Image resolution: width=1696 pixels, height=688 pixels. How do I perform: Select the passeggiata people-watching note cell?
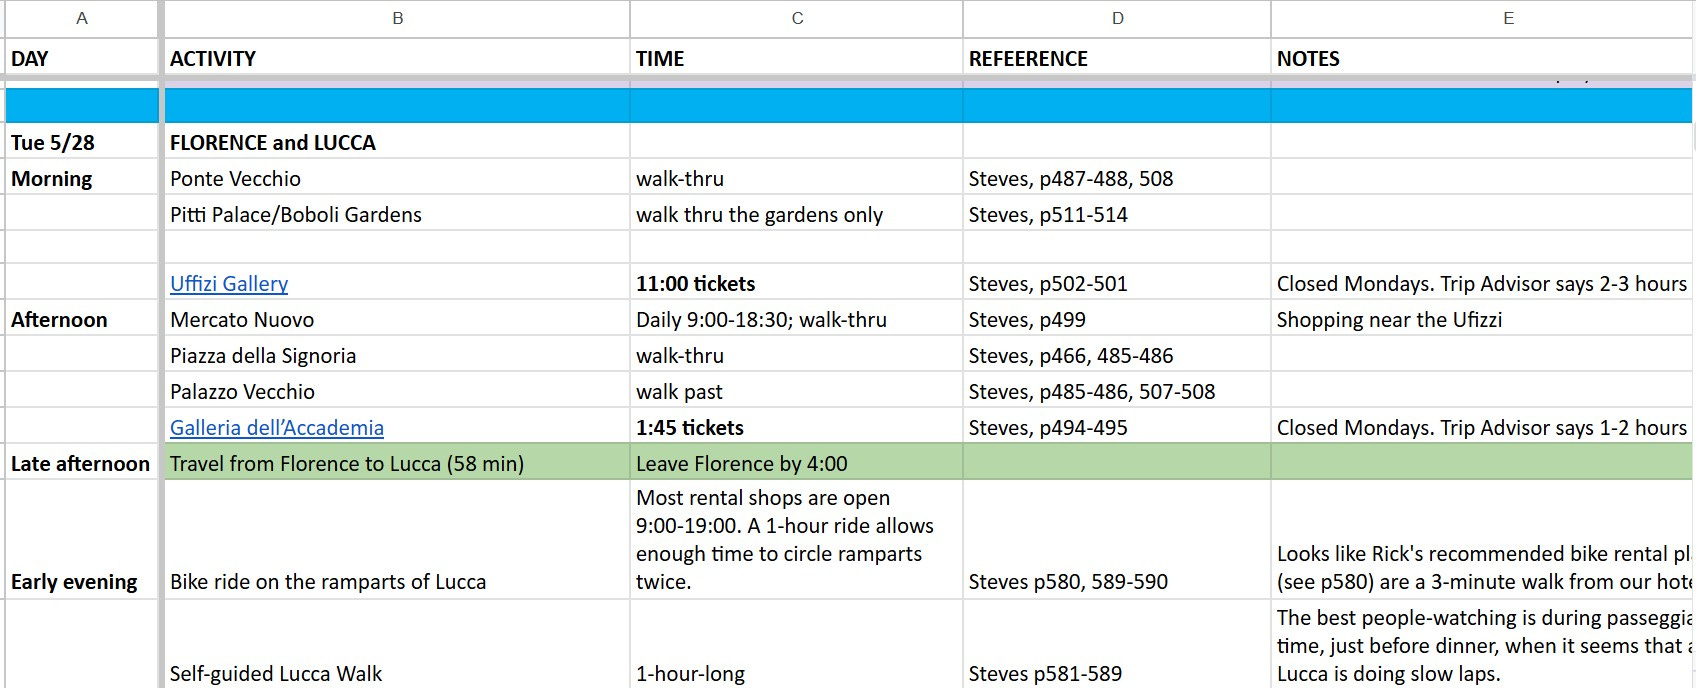tap(1484, 645)
